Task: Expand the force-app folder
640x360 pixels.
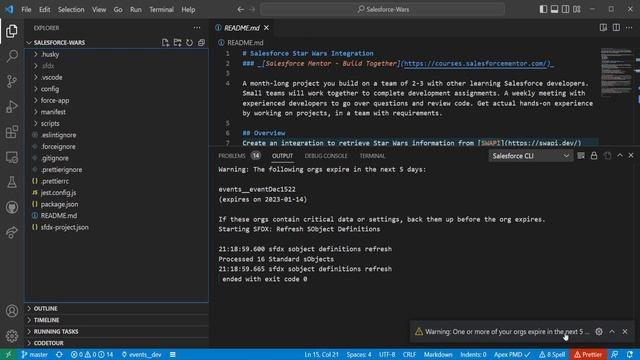Action: pos(117,100)
